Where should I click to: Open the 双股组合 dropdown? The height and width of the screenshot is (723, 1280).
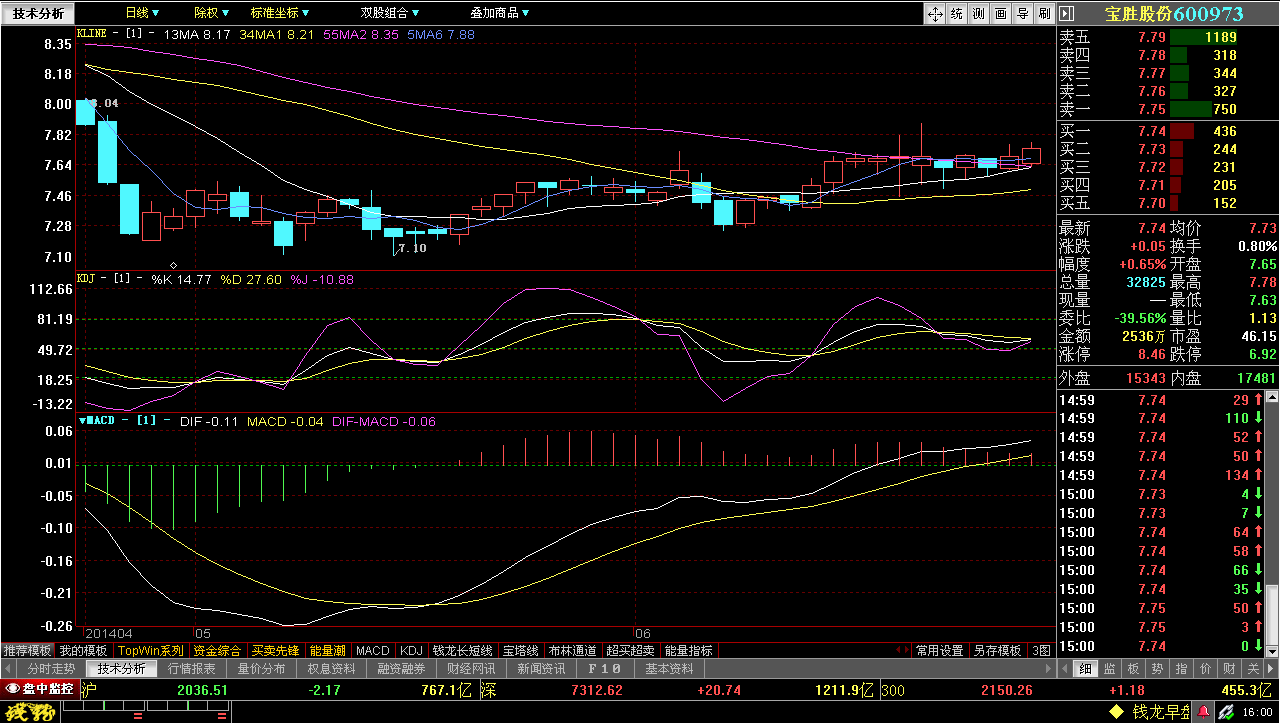(x=391, y=13)
